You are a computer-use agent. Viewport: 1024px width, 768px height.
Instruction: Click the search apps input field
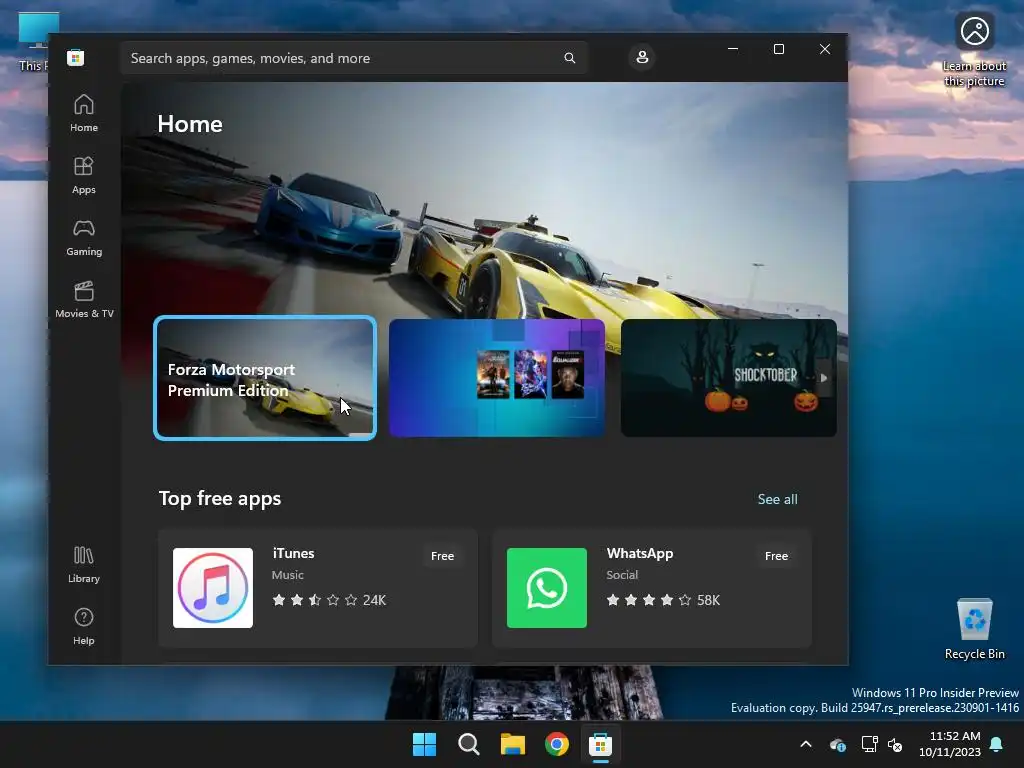[x=353, y=58]
